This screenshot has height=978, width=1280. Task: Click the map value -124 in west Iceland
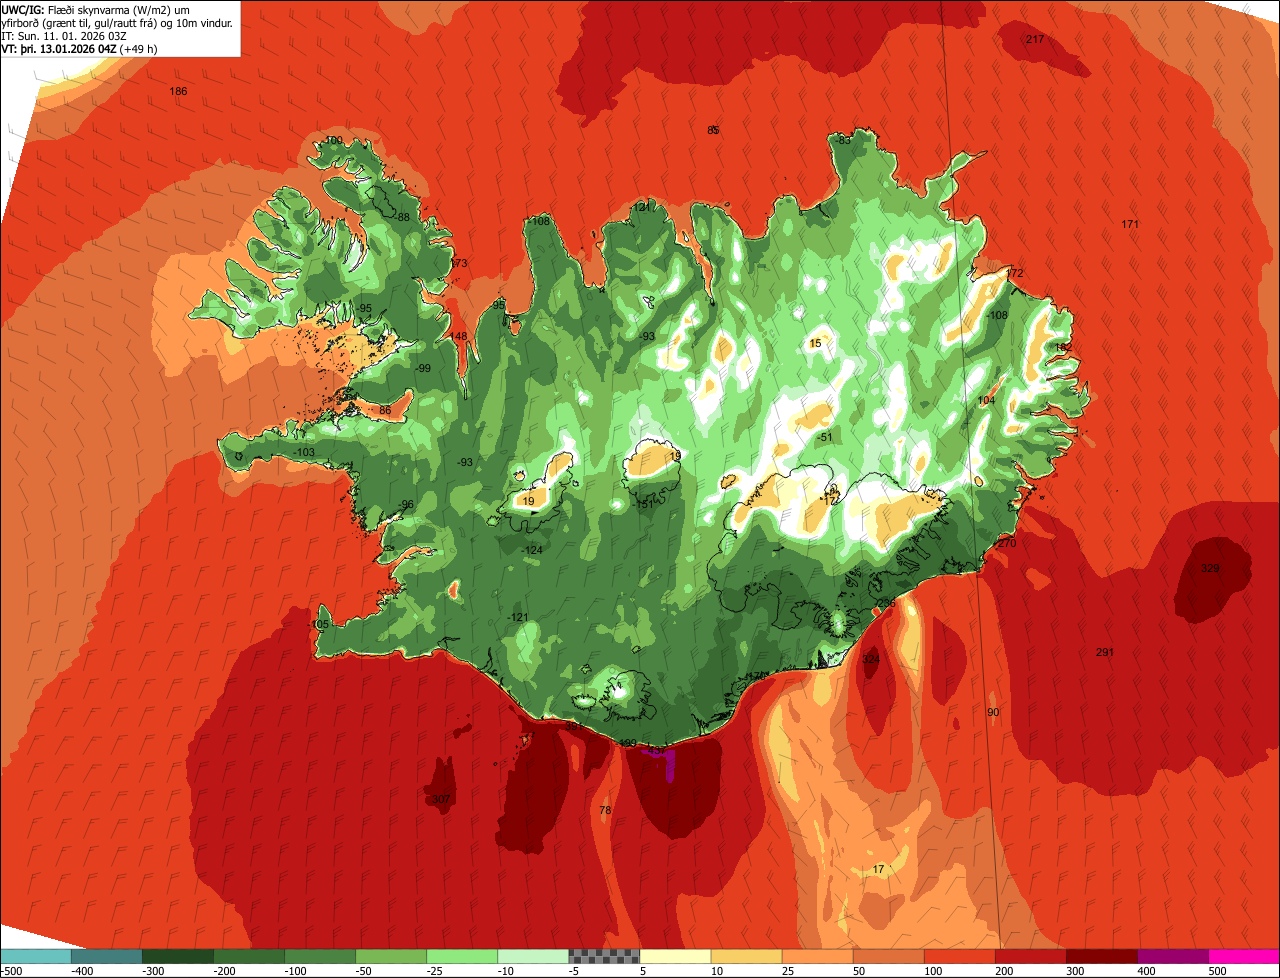[x=532, y=550]
